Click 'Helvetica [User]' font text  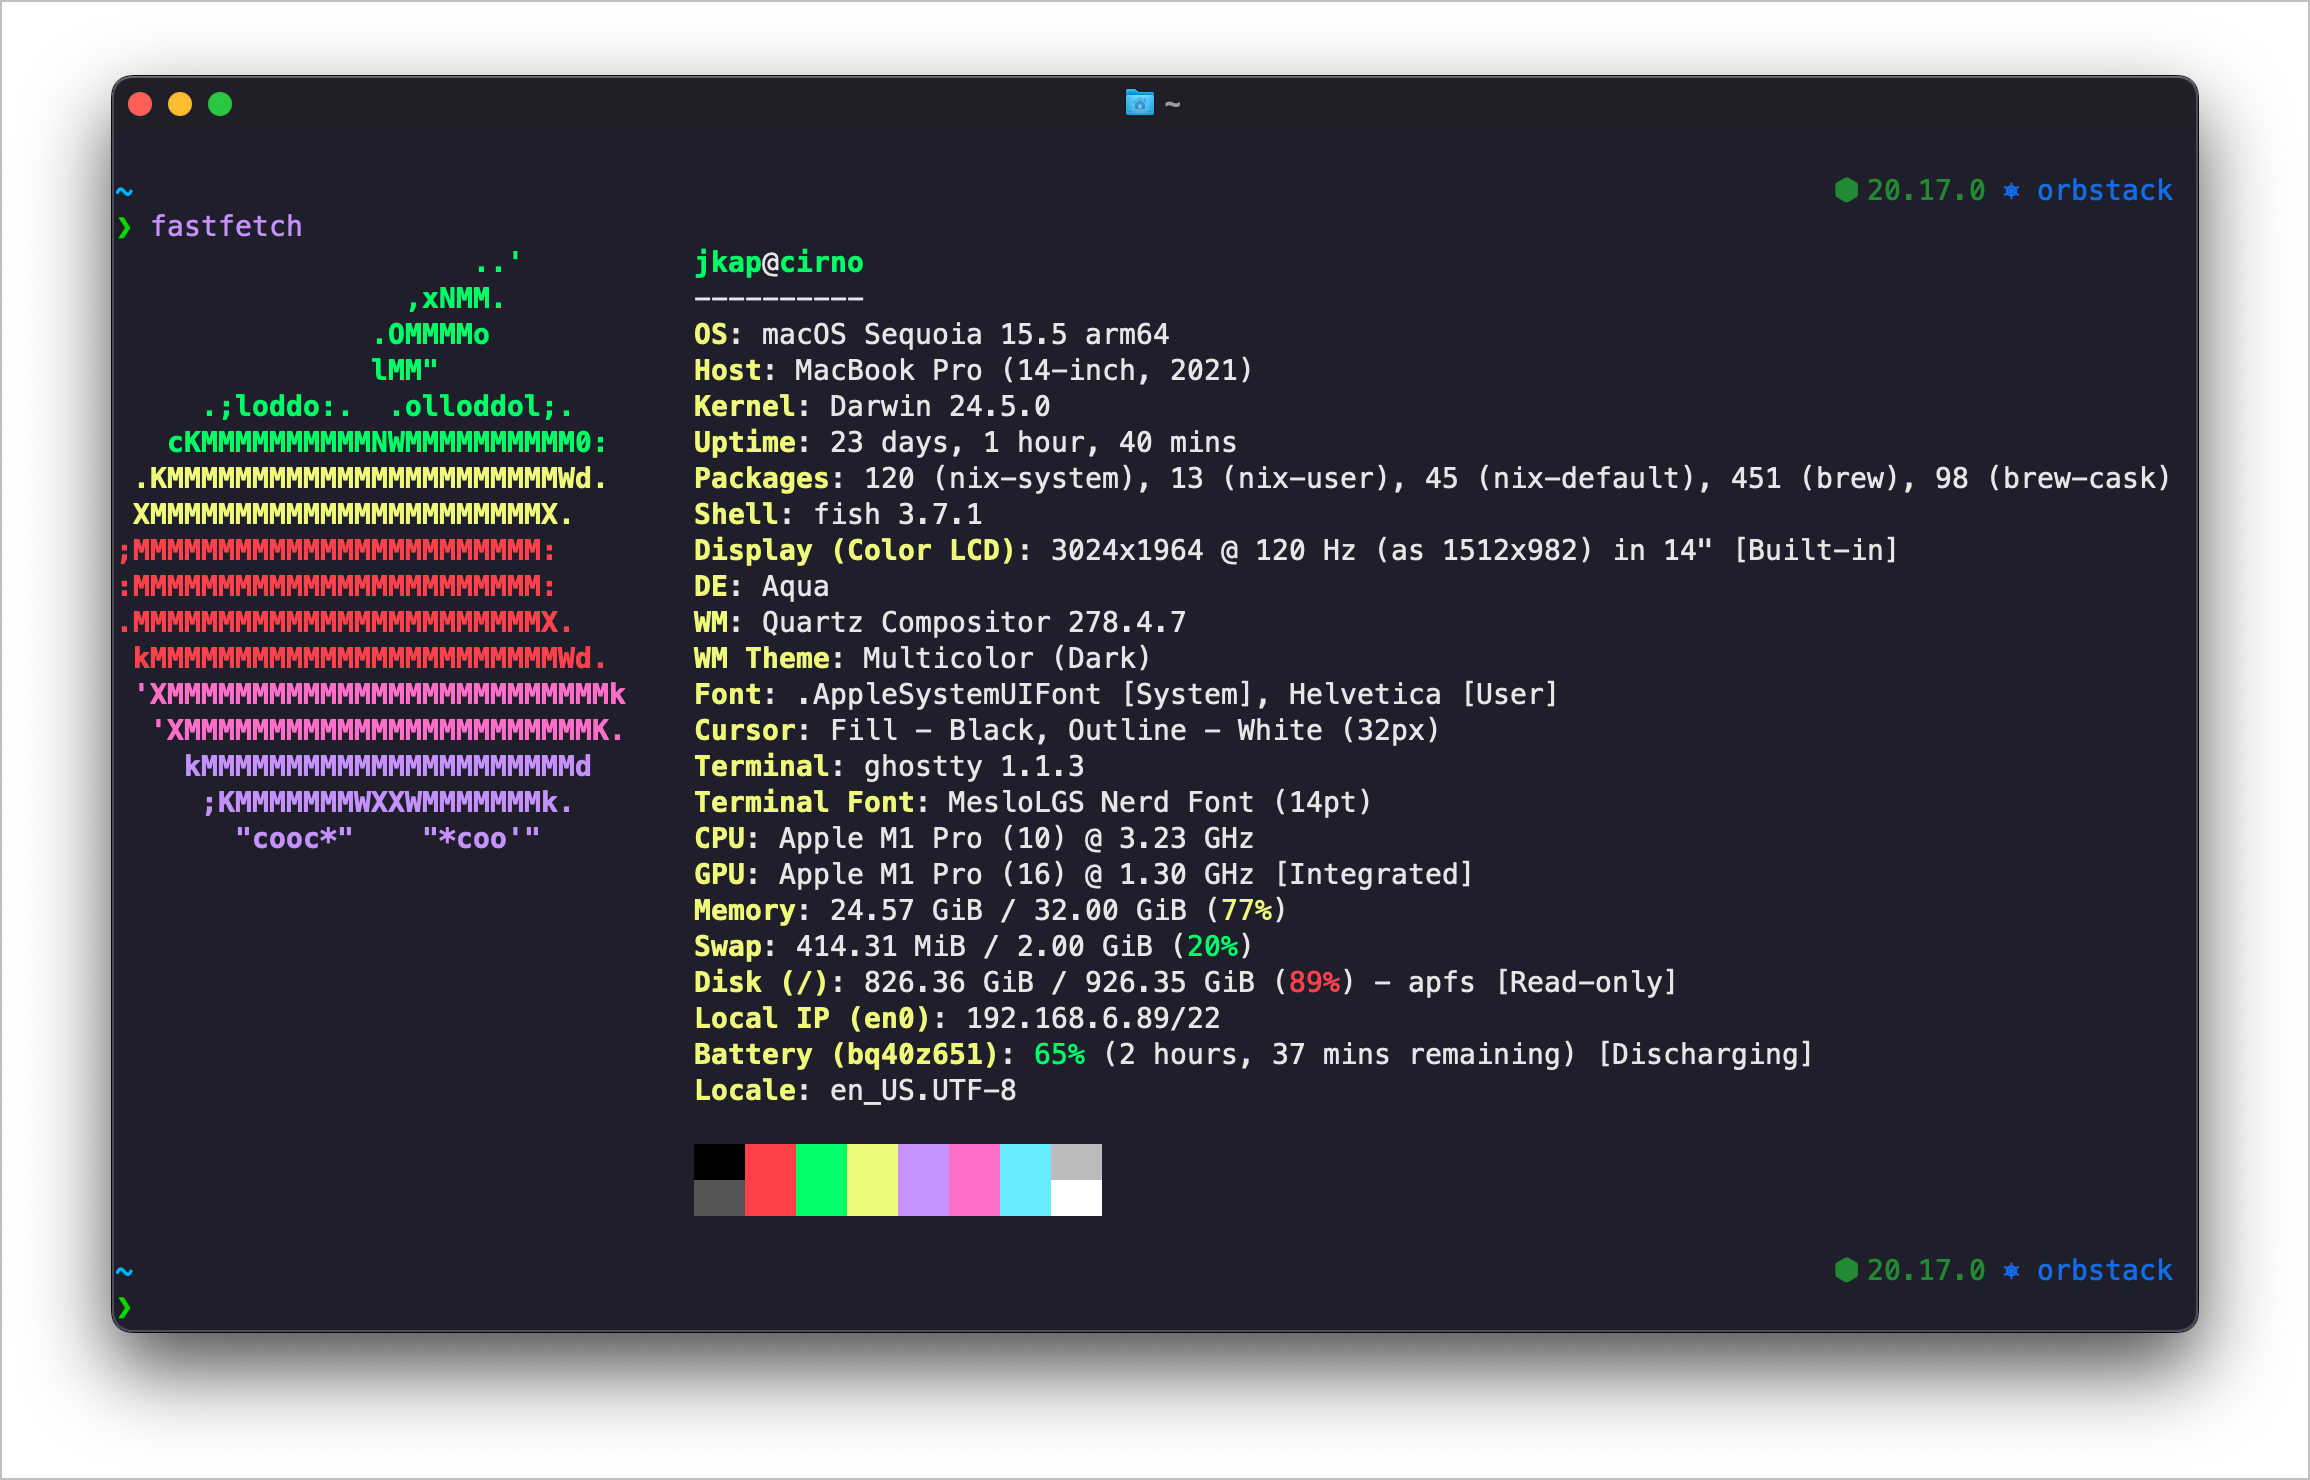(x=1423, y=695)
